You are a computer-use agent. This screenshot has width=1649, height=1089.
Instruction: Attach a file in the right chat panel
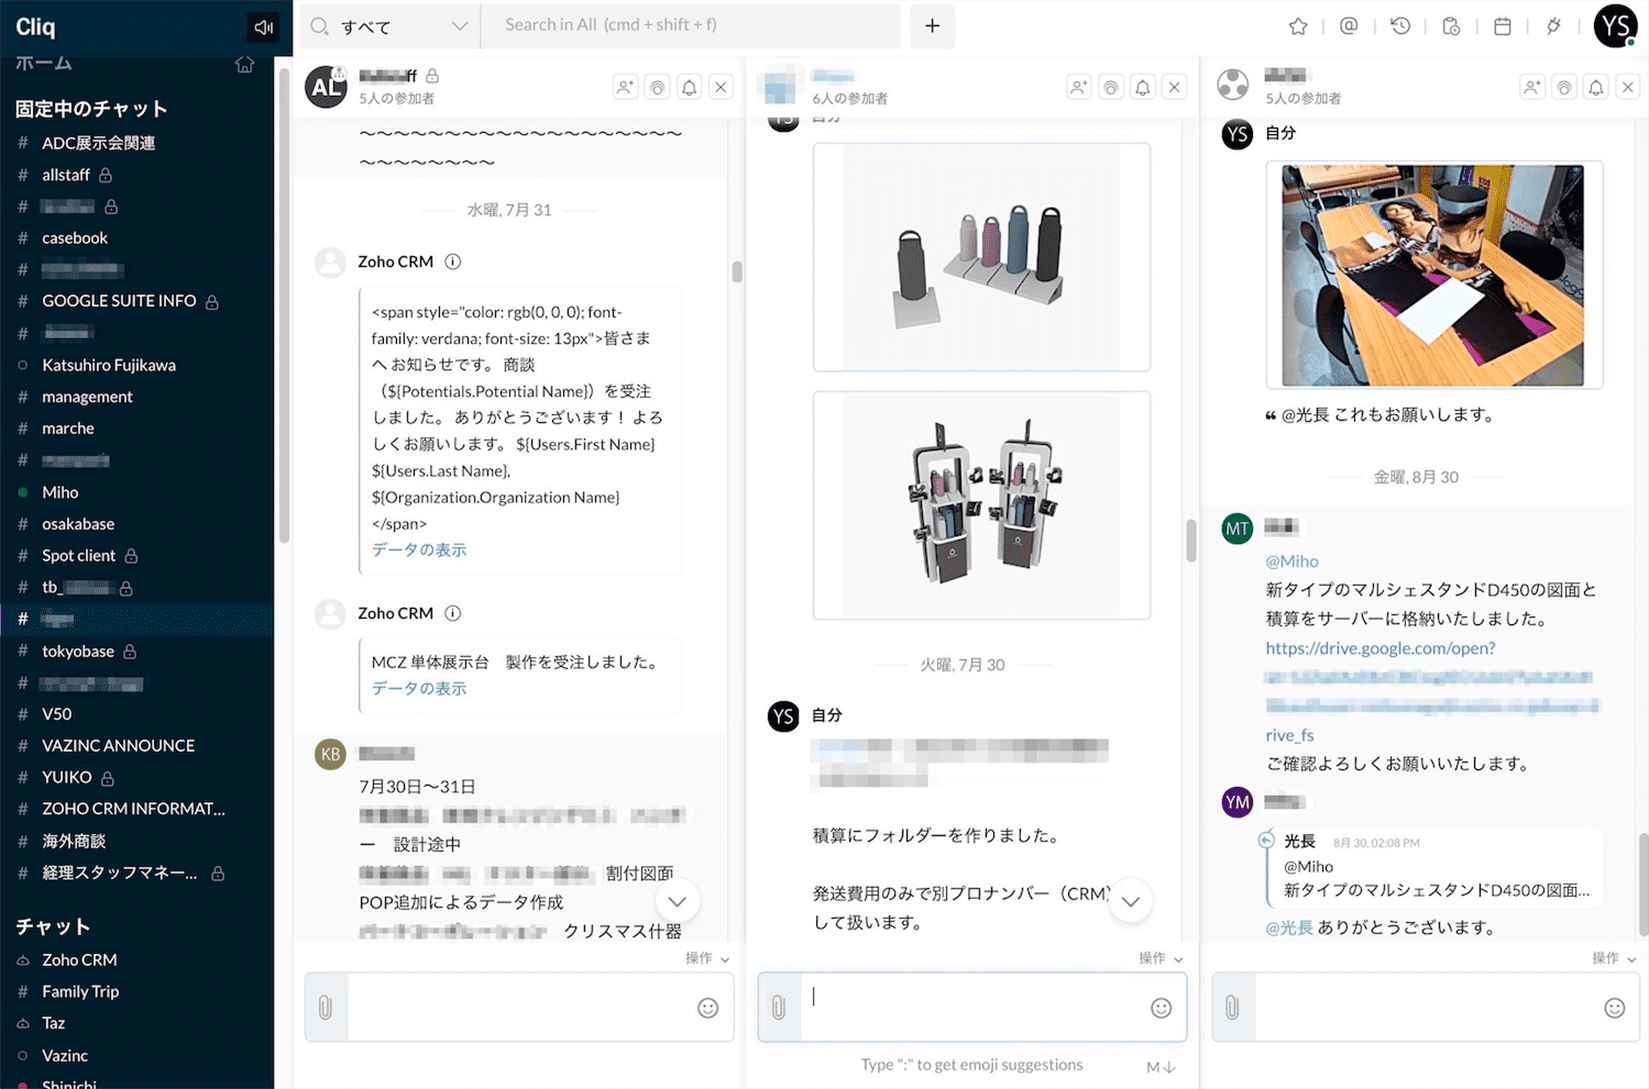click(1233, 1007)
